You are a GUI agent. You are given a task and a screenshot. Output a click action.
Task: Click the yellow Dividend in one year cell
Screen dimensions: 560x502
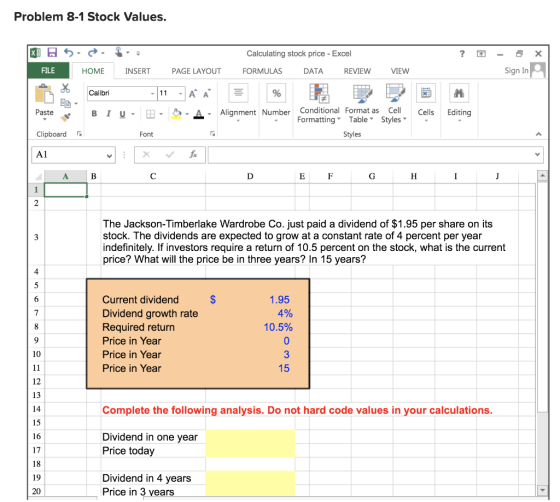(x=250, y=436)
